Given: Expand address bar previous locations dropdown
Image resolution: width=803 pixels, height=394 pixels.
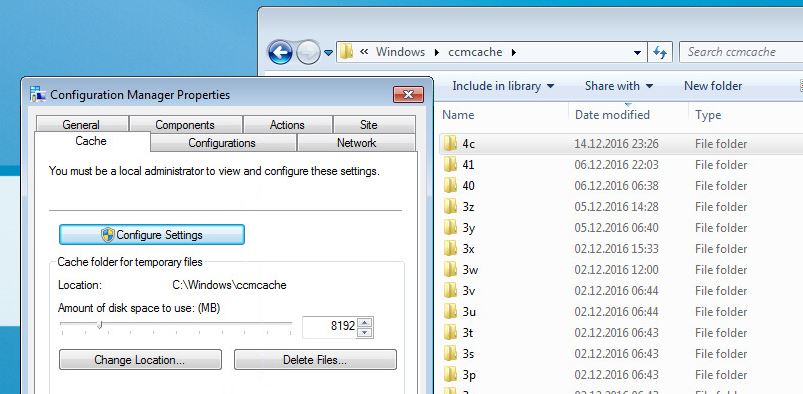Looking at the screenshot, I should [x=638, y=52].
